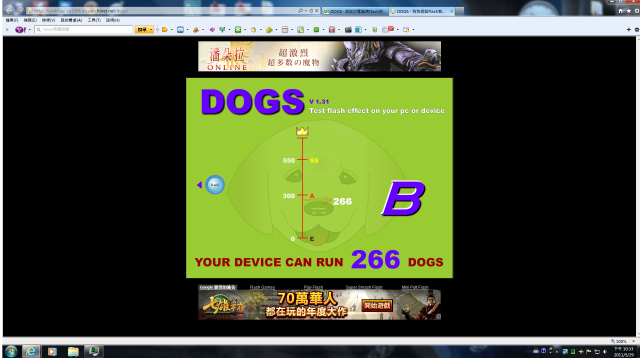This screenshot has height=360, width=640.
Task: Open the 工具(T) menu
Action: 94,20
